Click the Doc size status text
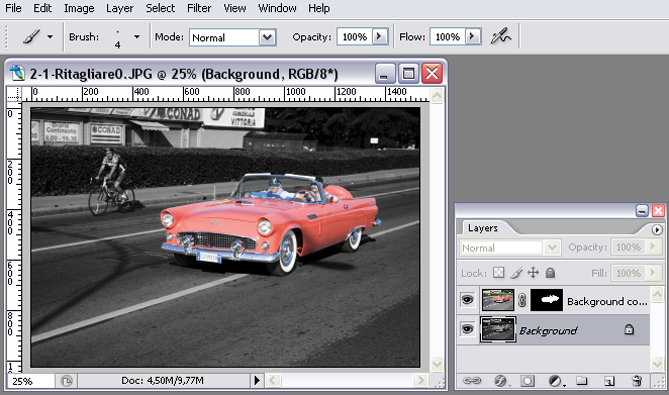Image resolution: width=669 pixels, height=395 pixels. (162, 380)
